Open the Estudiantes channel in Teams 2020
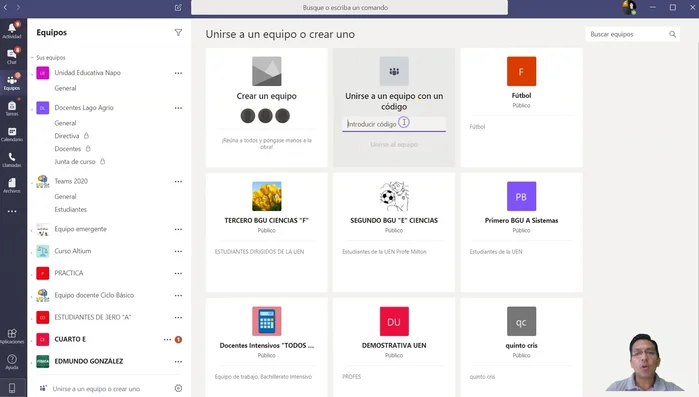 [x=70, y=209]
